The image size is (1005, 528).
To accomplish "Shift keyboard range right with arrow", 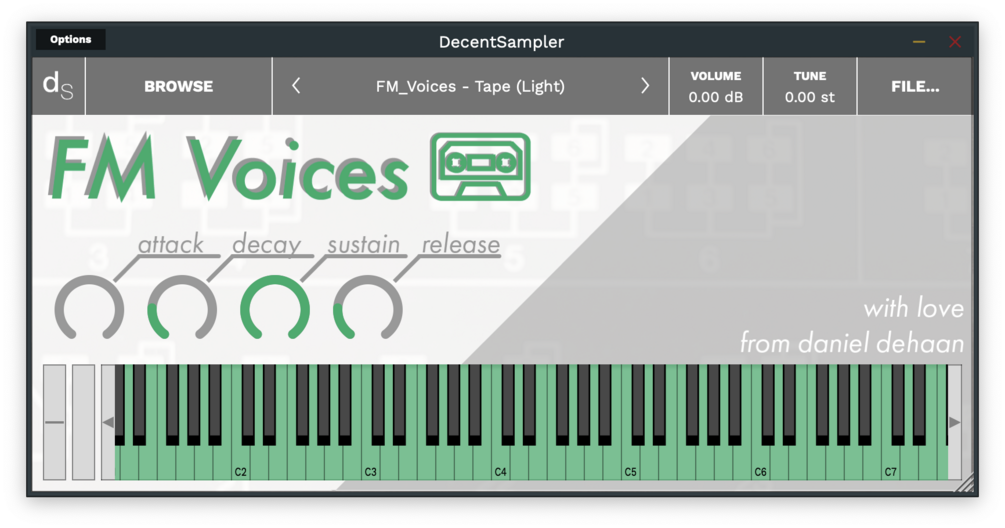I will coord(954,422).
